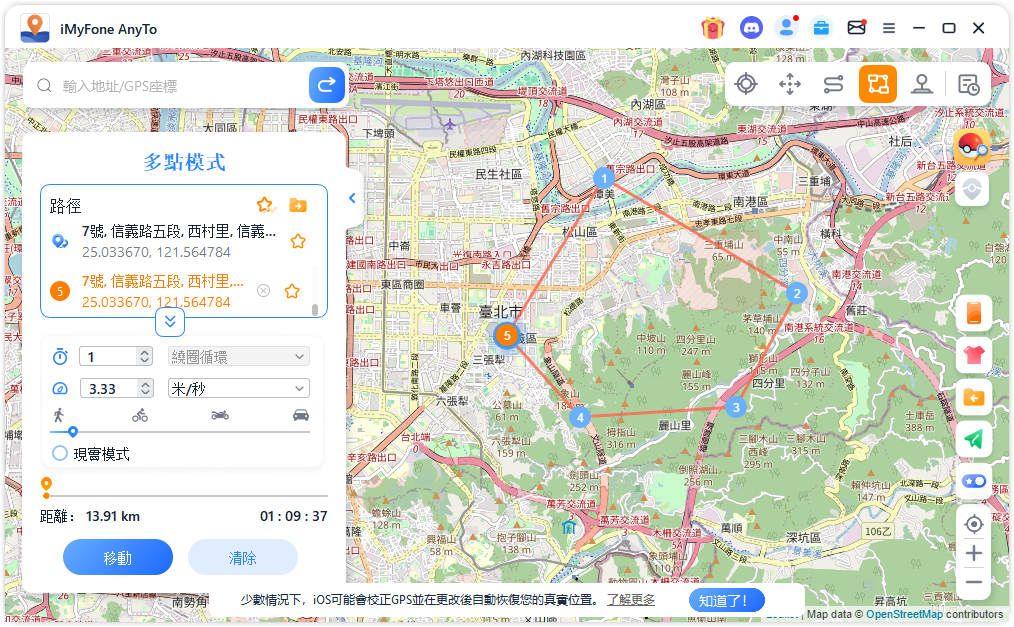Open the Pokéball search icon

(x=972, y=147)
